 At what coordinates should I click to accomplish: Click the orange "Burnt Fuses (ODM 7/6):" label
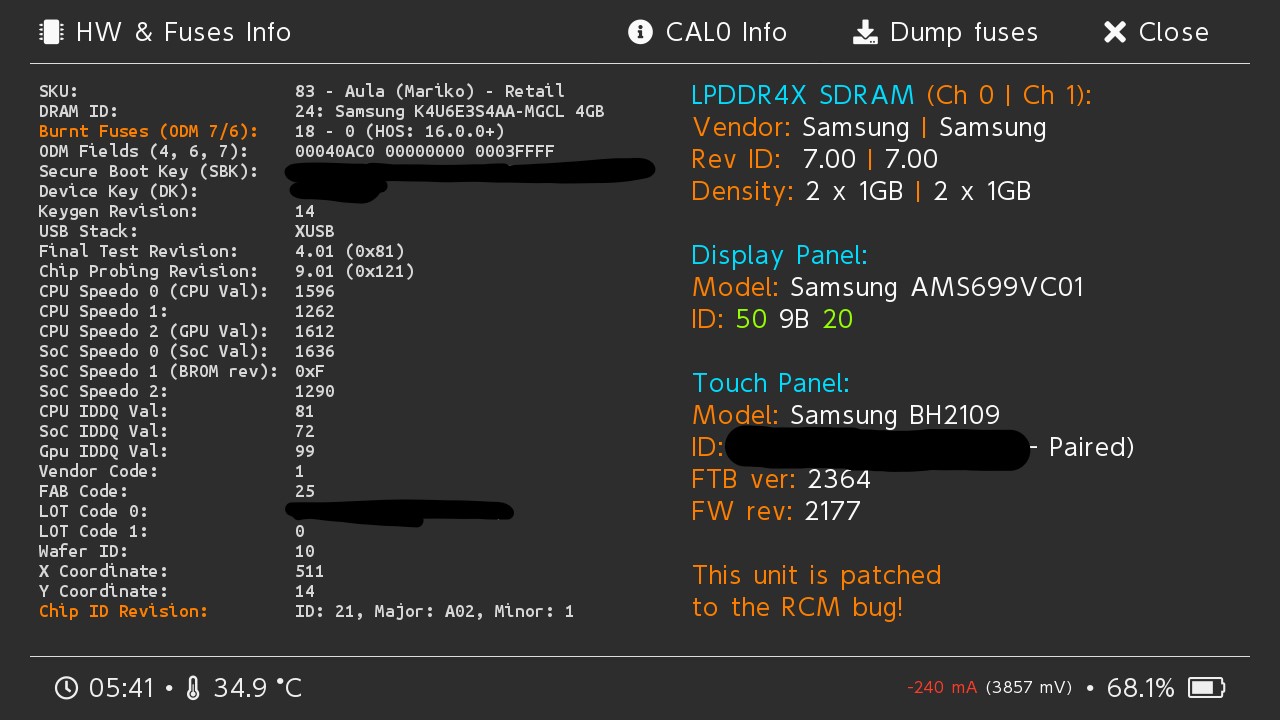click(149, 131)
